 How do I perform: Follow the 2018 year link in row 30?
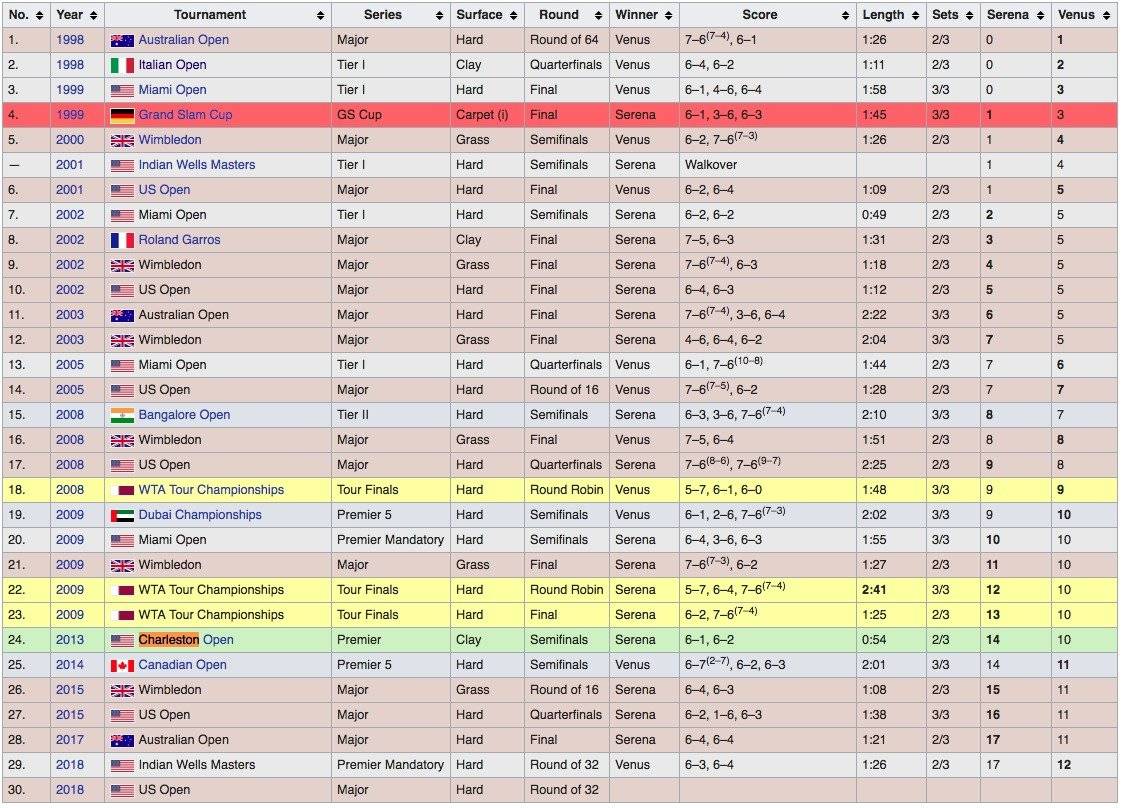tap(70, 790)
